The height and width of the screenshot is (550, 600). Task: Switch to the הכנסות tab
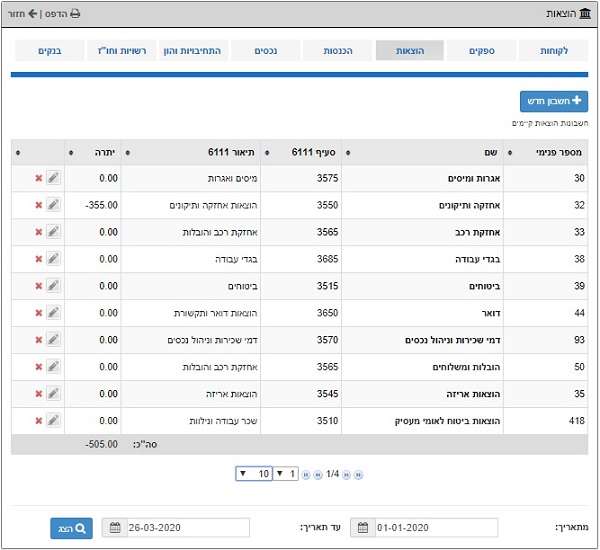point(338,51)
